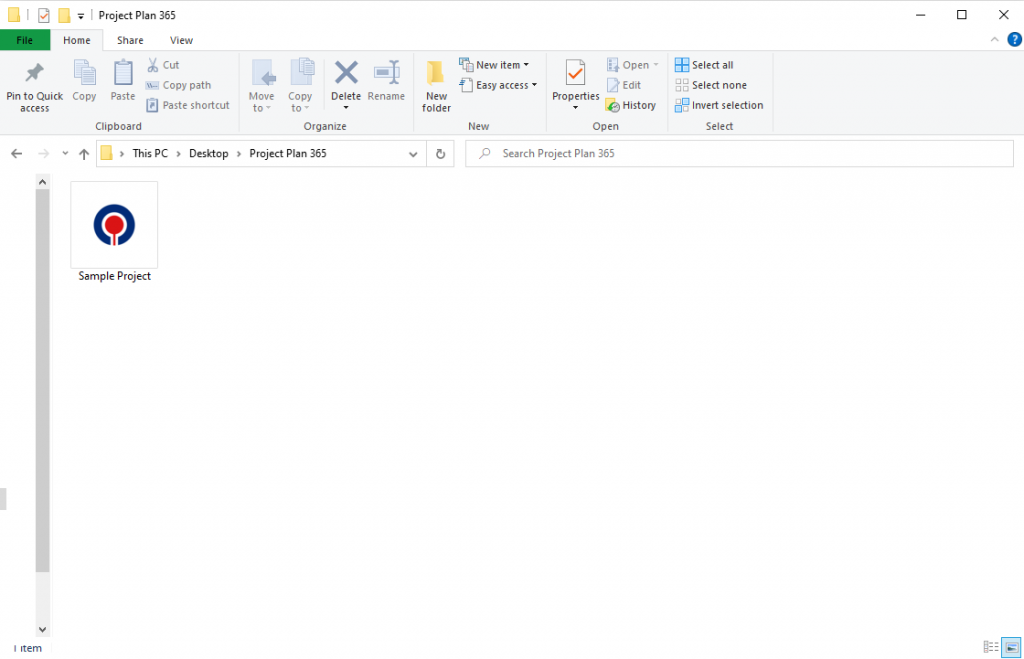Click the Paste clipboard icon

(123, 73)
